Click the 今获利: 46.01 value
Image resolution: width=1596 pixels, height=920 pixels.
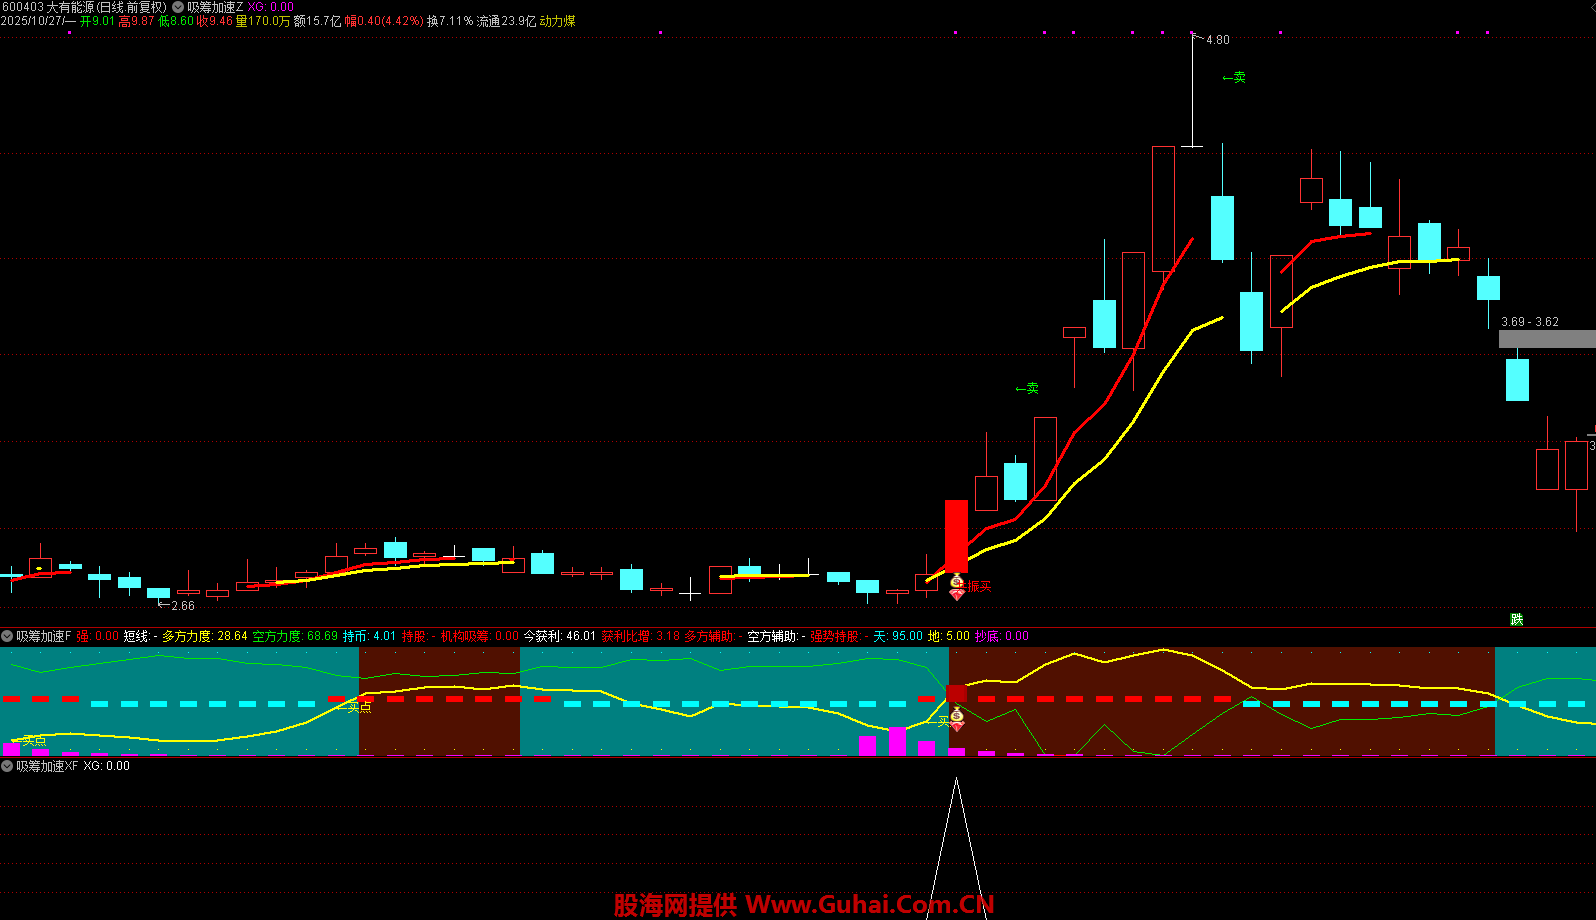pyautogui.click(x=560, y=636)
